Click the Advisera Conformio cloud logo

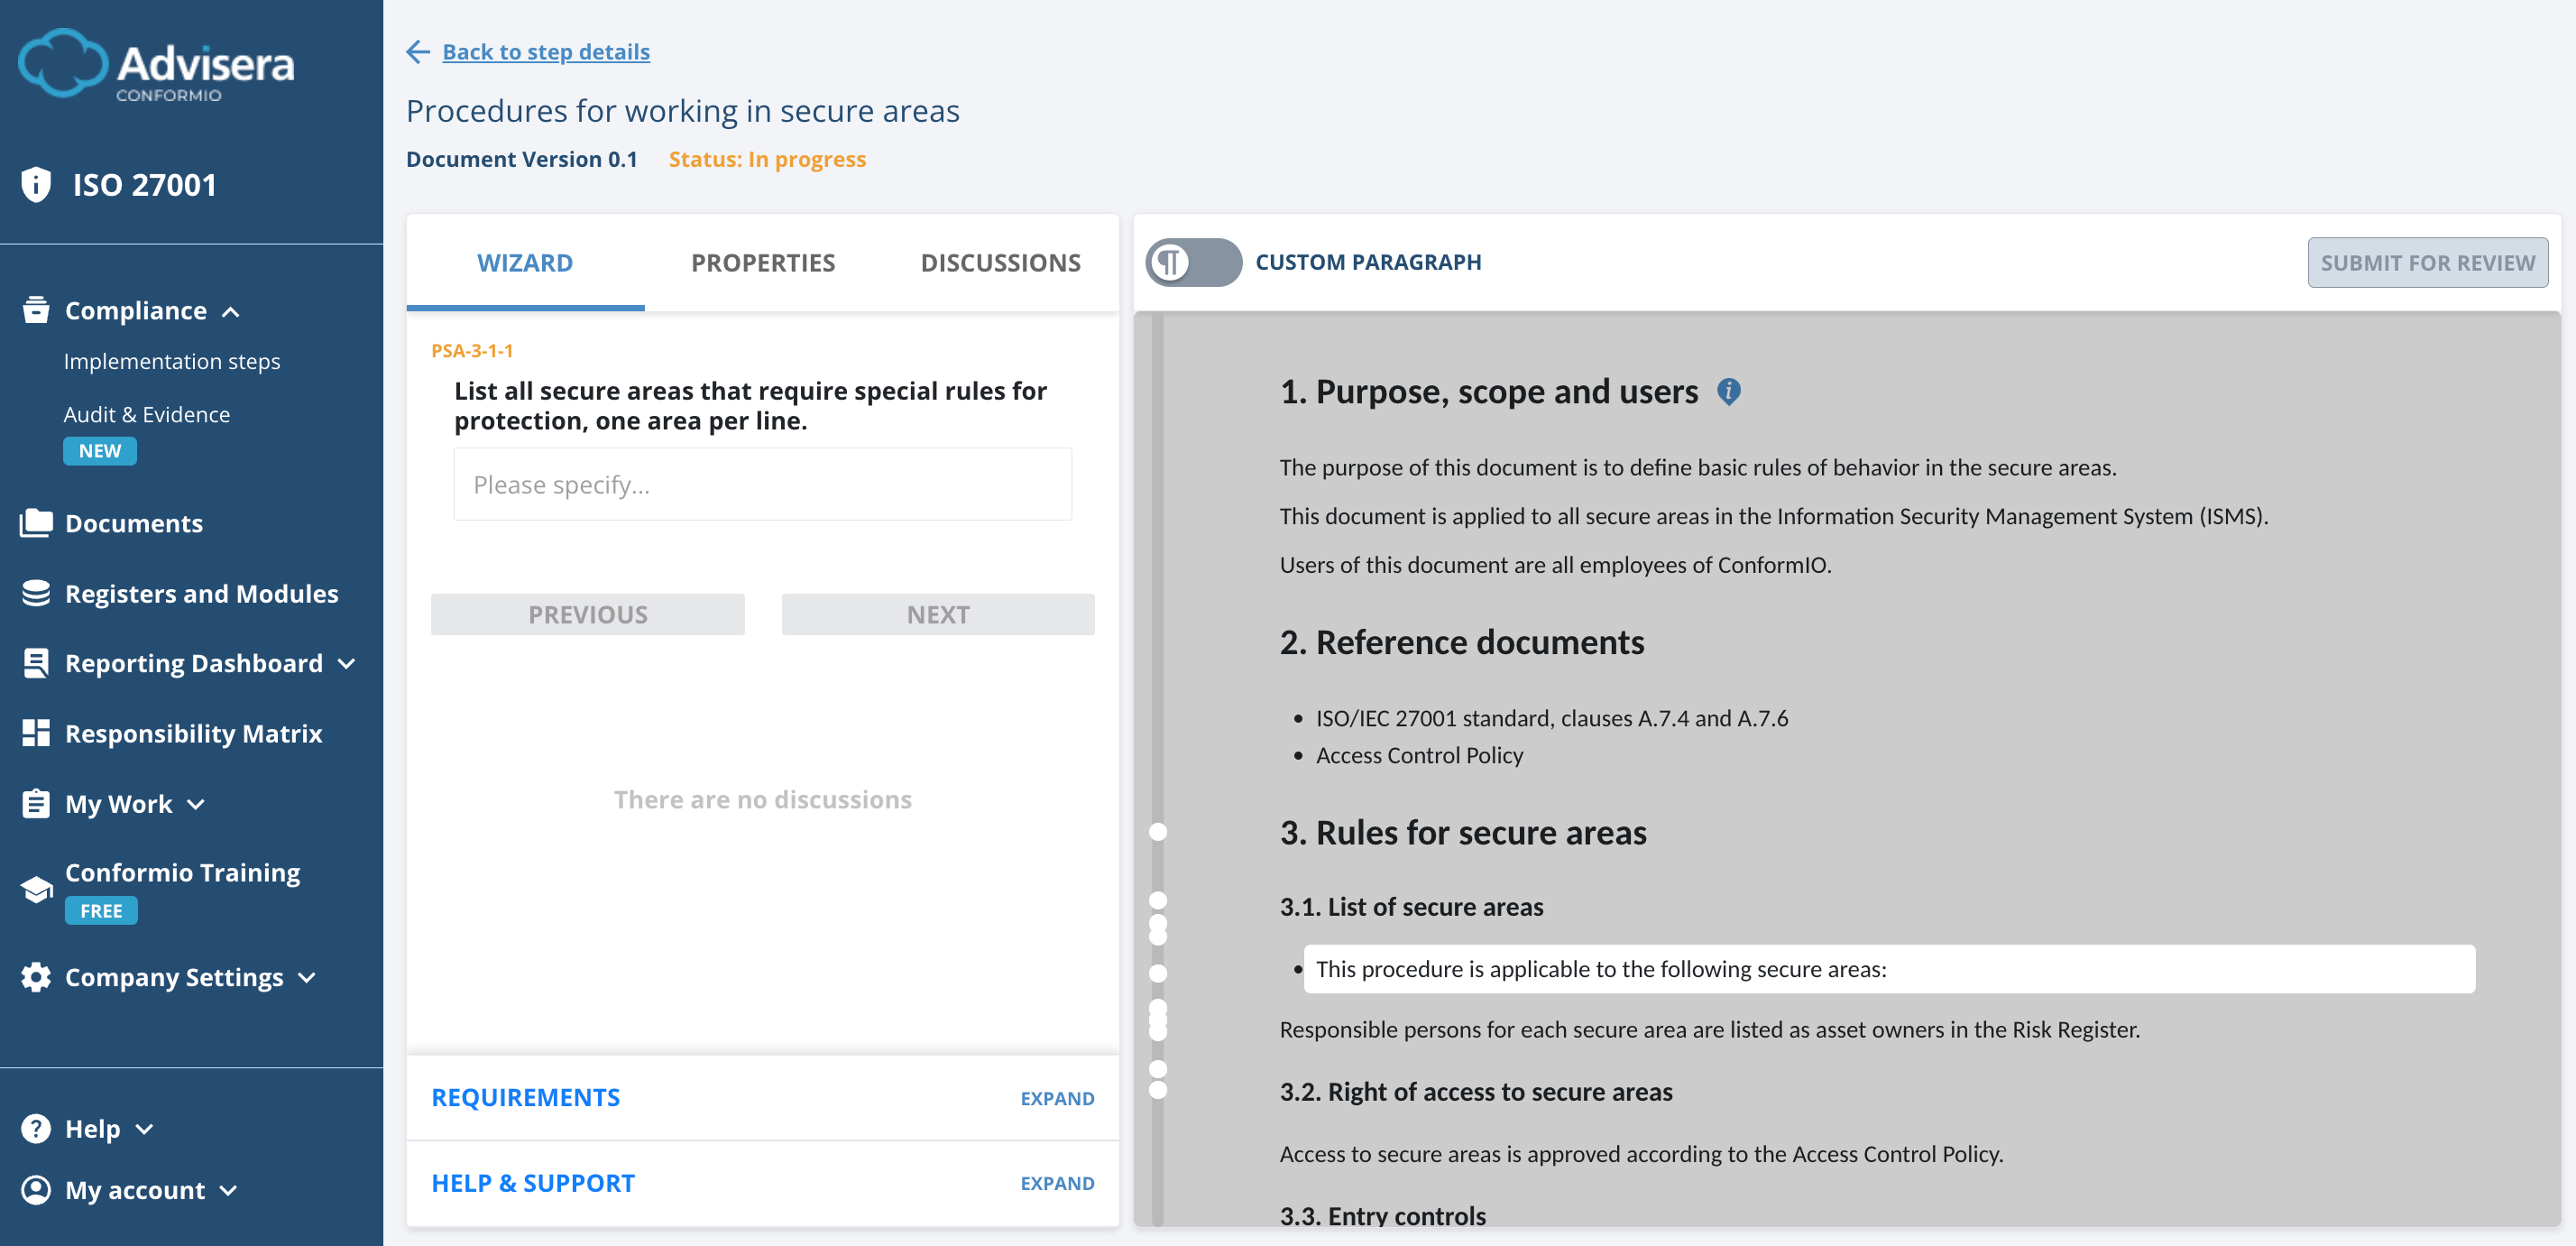pos(63,62)
